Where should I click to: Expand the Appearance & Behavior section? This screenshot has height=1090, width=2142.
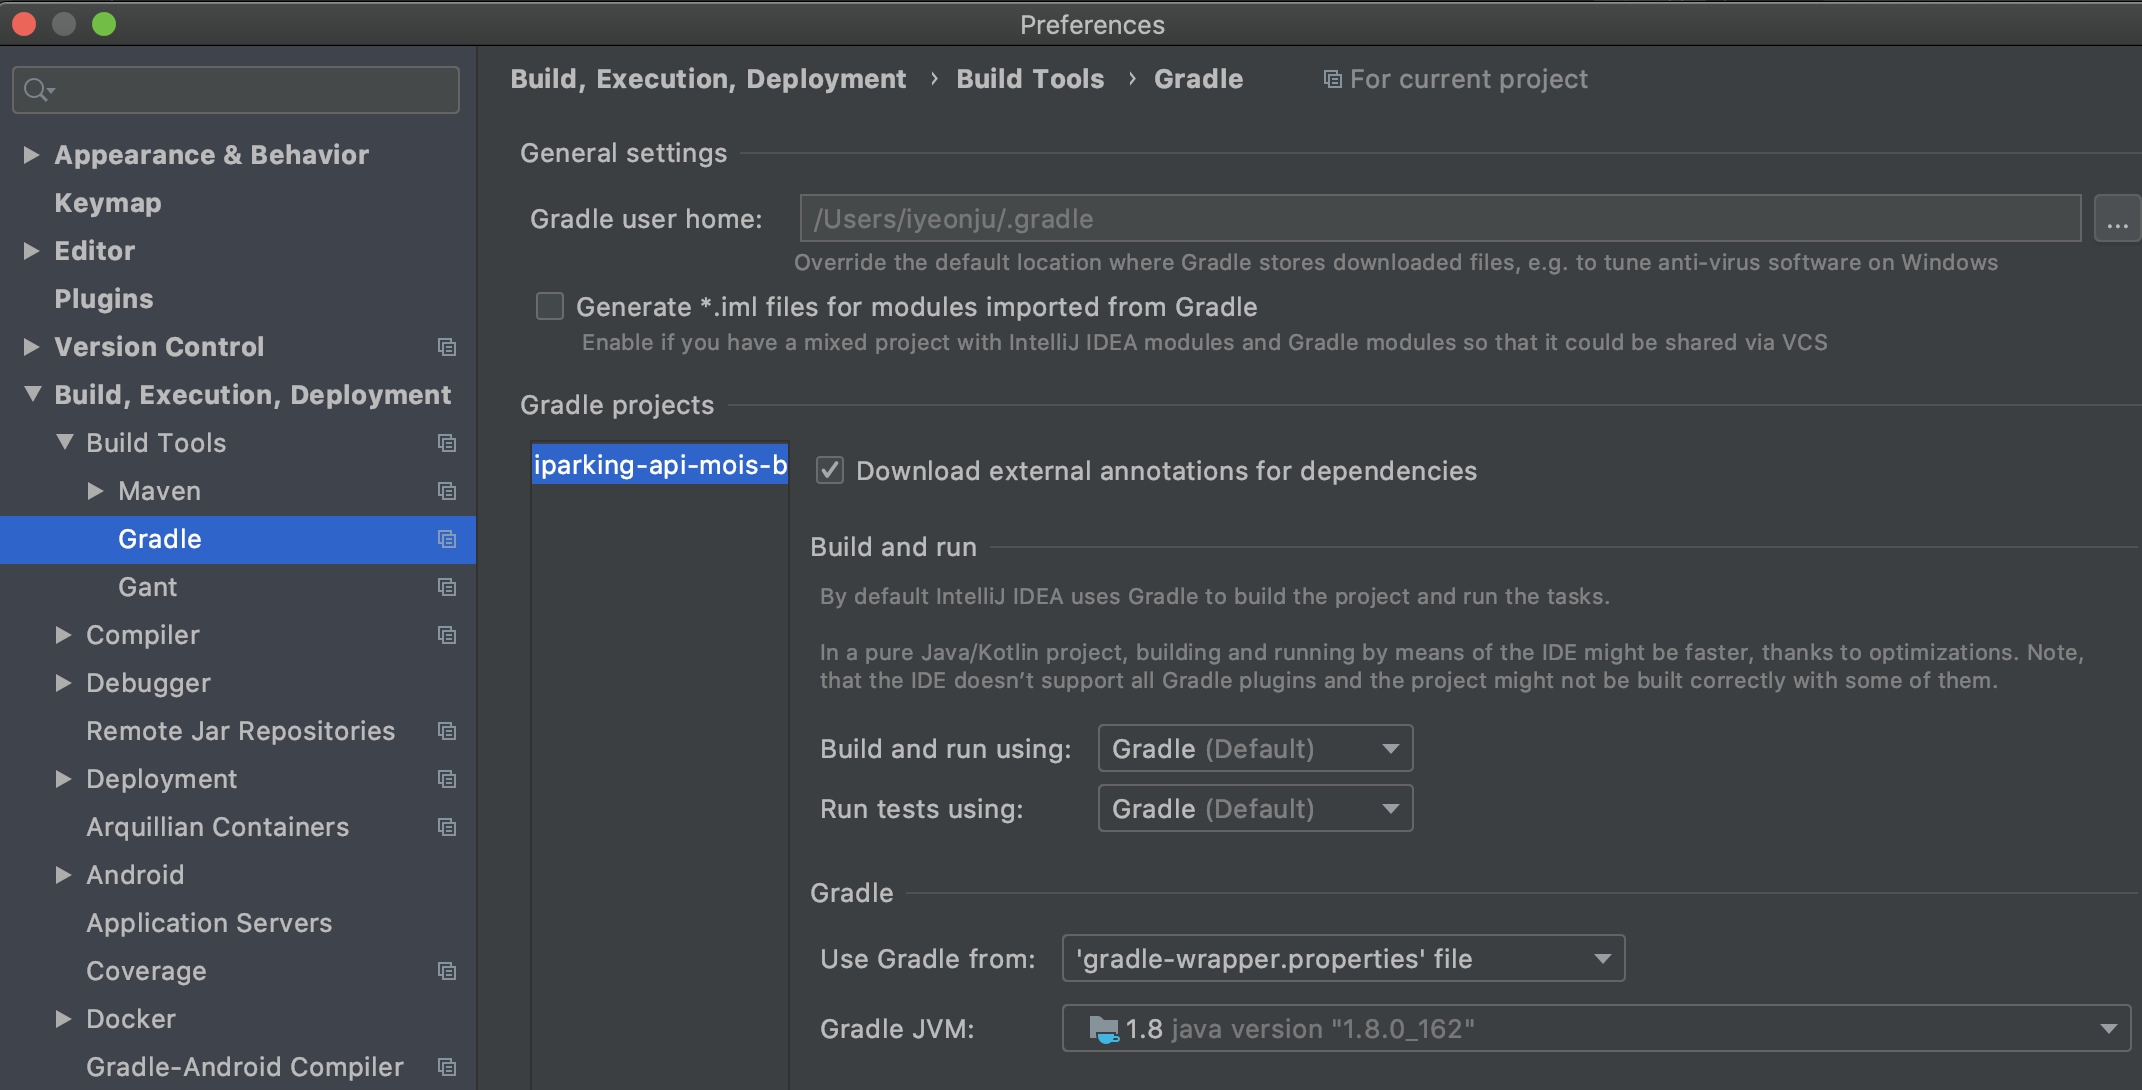click(30, 155)
